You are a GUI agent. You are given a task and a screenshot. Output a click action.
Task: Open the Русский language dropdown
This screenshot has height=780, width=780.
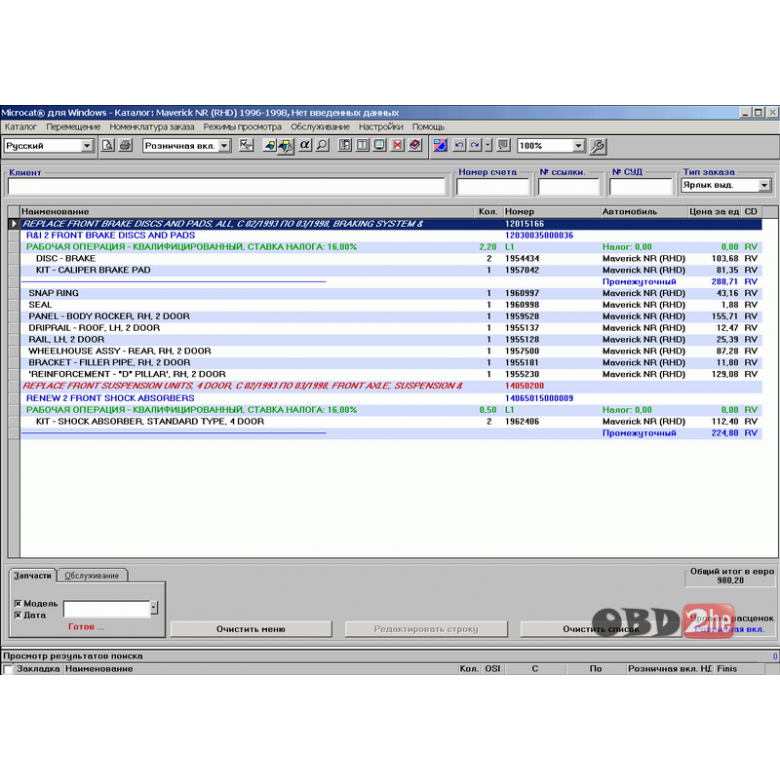click(x=87, y=146)
